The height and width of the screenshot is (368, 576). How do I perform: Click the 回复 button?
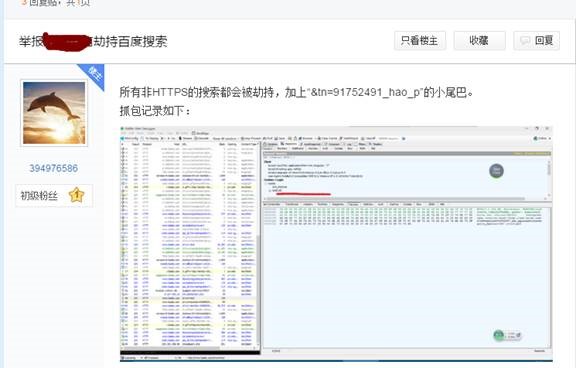tap(536, 40)
